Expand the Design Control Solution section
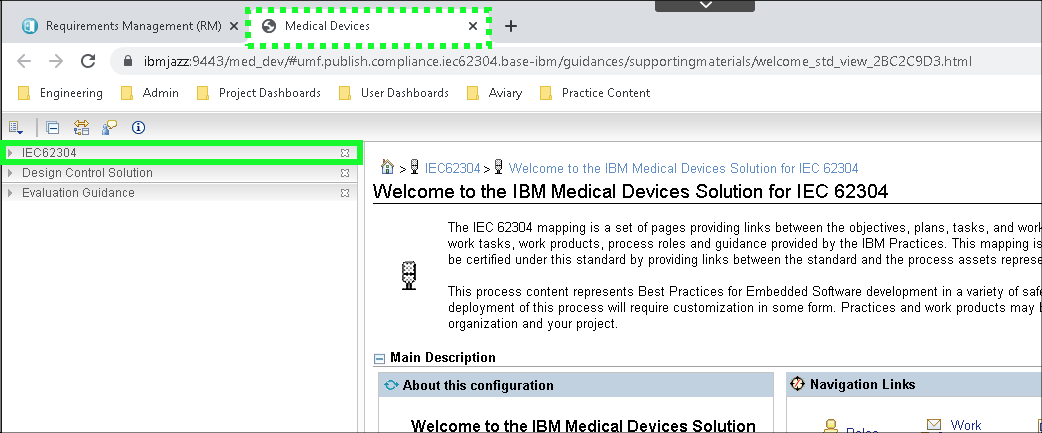 [x=11, y=173]
